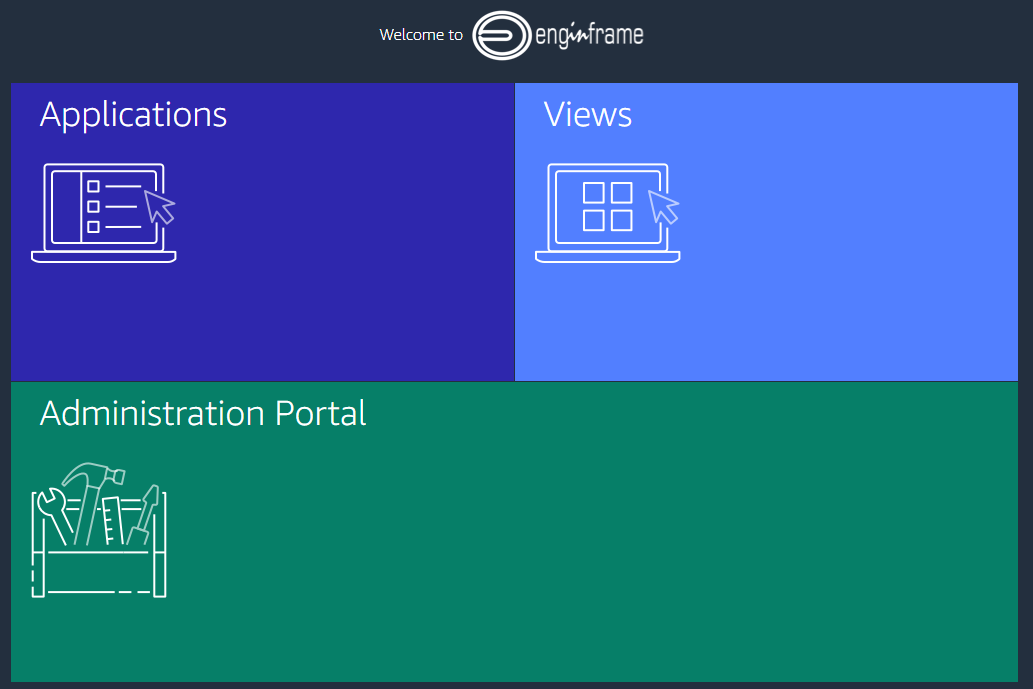The image size is (1033, 689).
Task: Click the Administration Portal toolbox icon
Action: (x=99, y=530)
